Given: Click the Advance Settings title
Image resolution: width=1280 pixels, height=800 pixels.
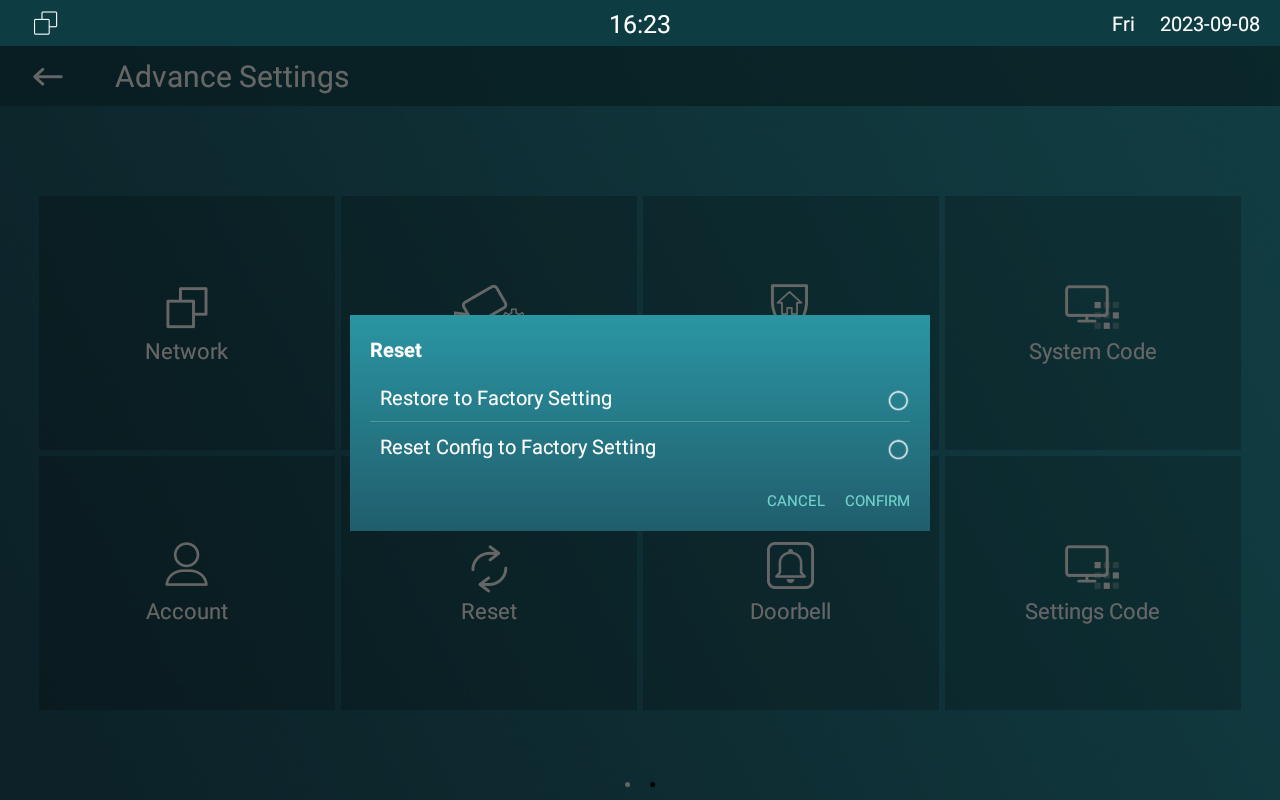Looking at the screenshot, I should point(232,77).
